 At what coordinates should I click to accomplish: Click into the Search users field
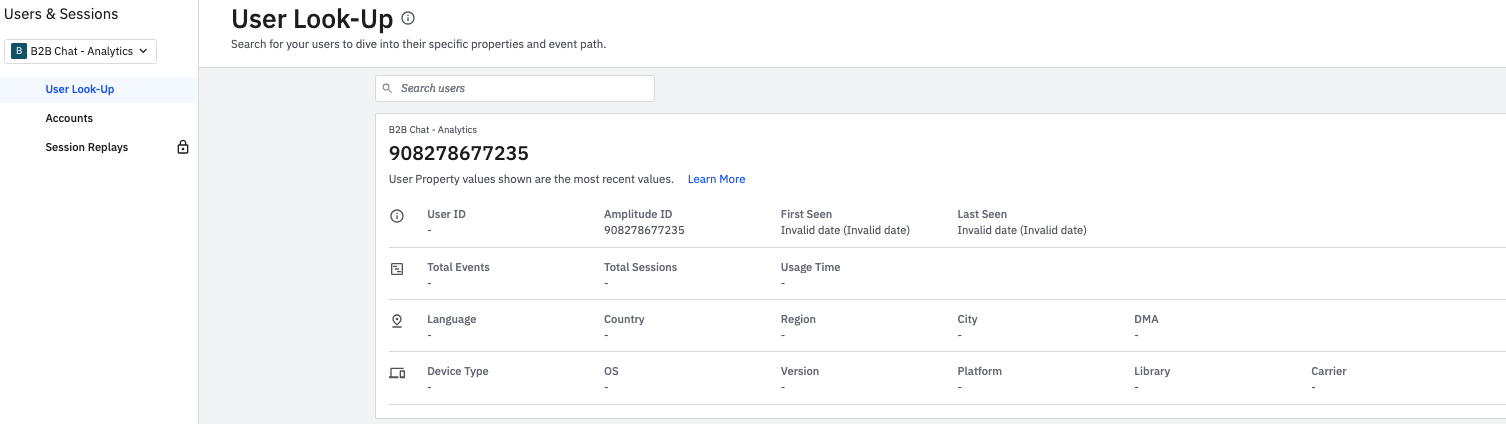(x=520, y=88)
